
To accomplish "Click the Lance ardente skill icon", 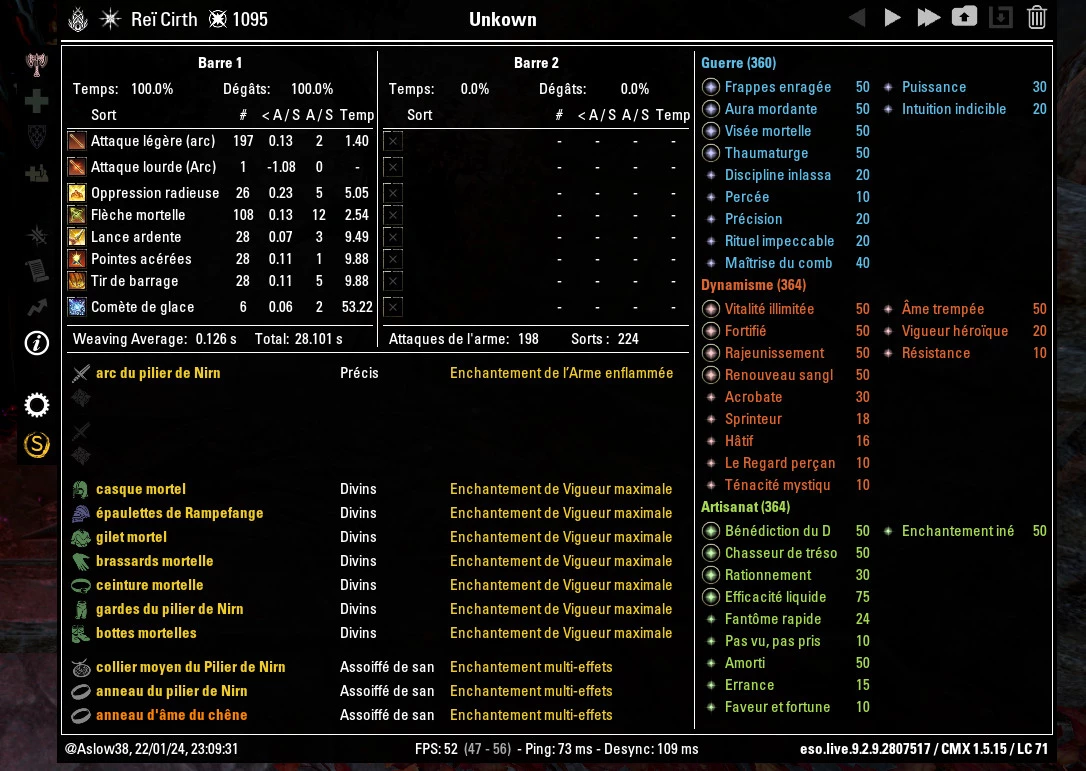I will pos(77,237).
